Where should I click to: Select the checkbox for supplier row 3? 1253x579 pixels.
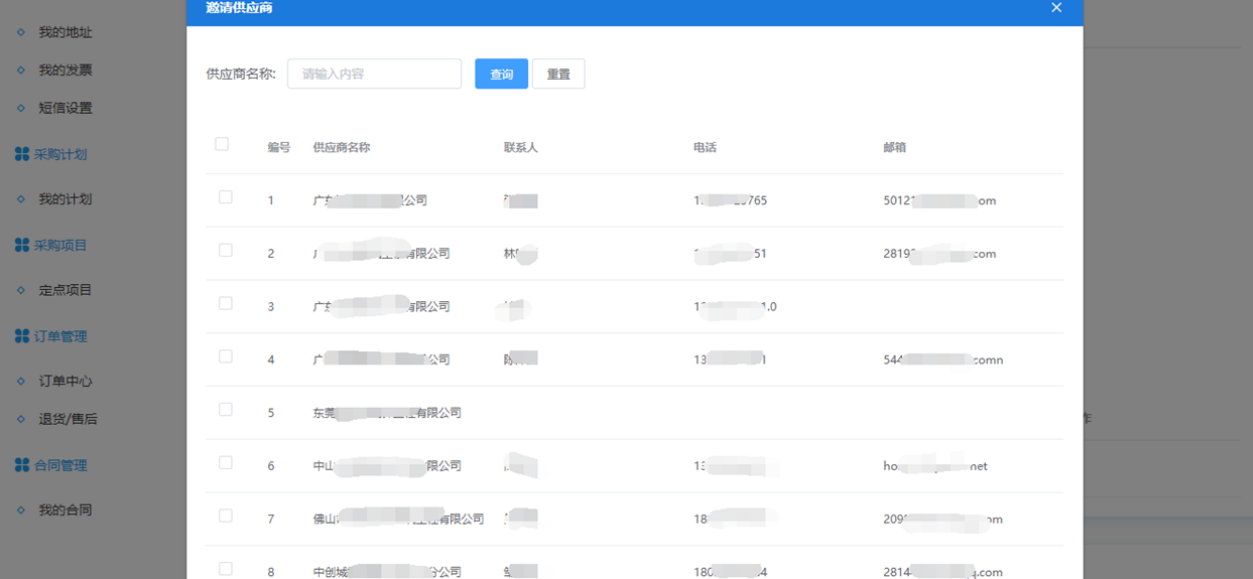coord(225,304)
